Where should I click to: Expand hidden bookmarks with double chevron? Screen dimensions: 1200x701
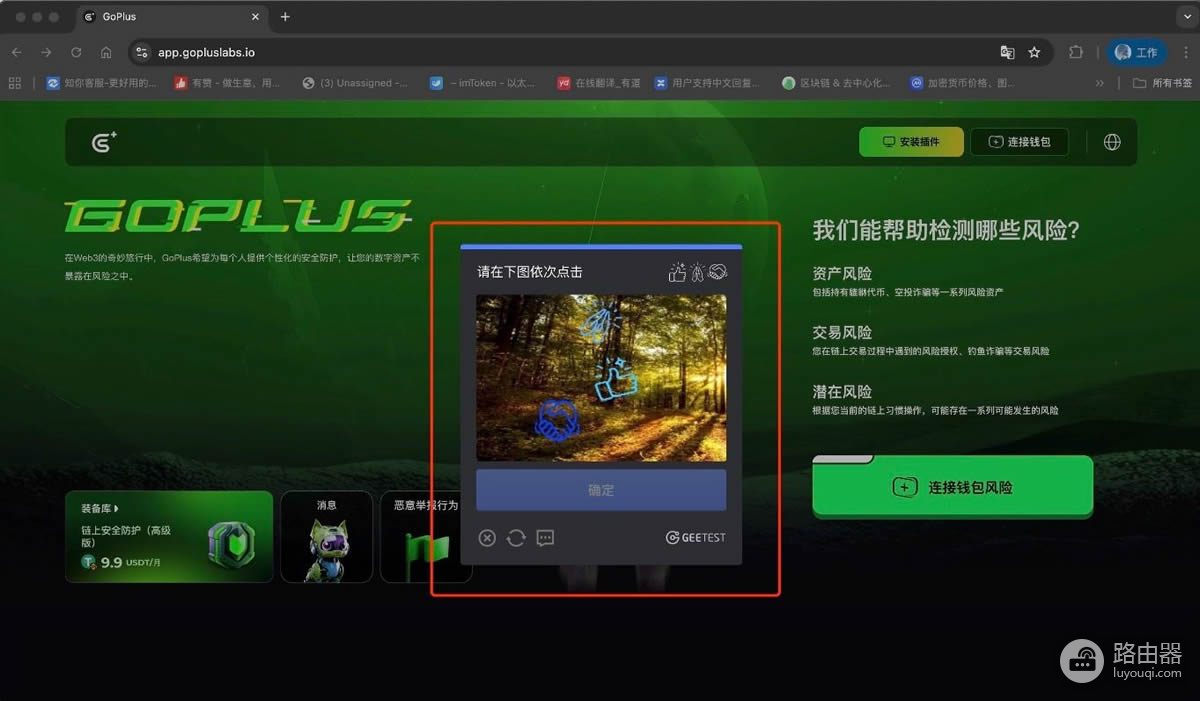1100,83
